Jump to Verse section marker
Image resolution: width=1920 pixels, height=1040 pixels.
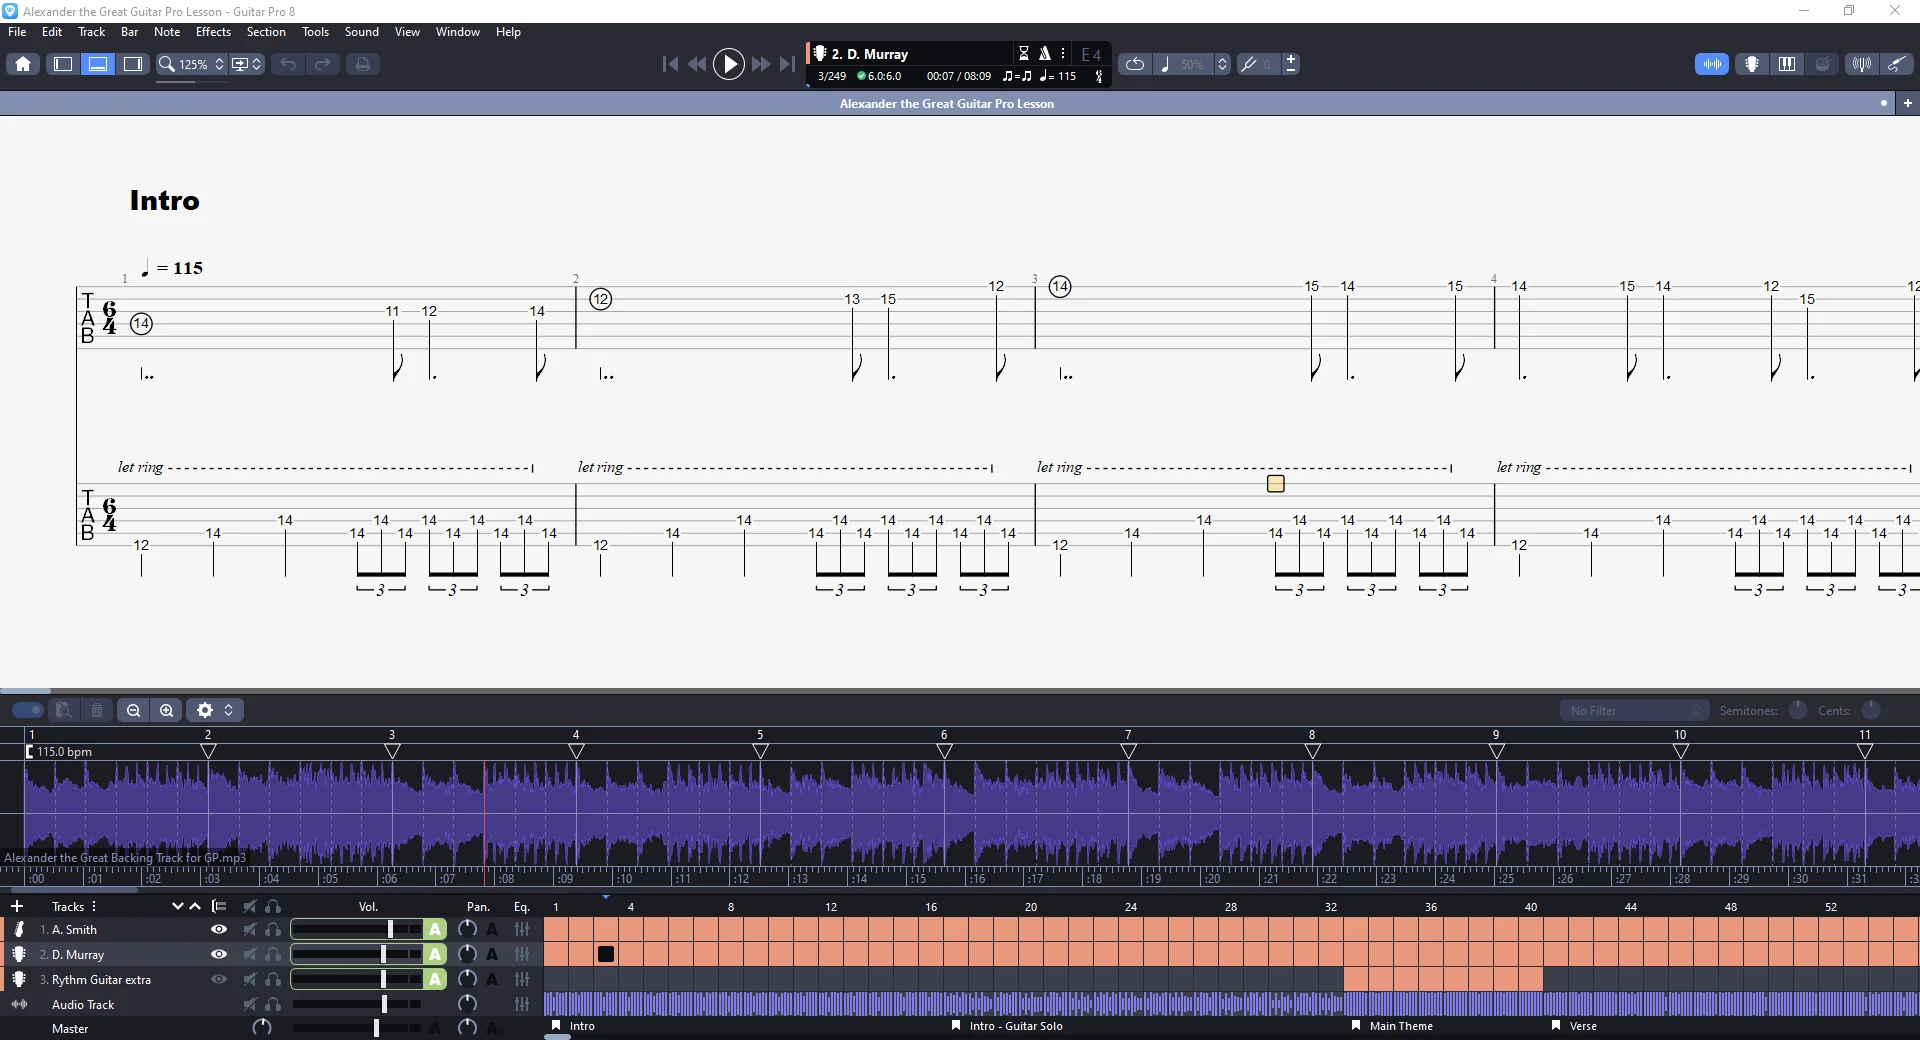point(1574,1026)
